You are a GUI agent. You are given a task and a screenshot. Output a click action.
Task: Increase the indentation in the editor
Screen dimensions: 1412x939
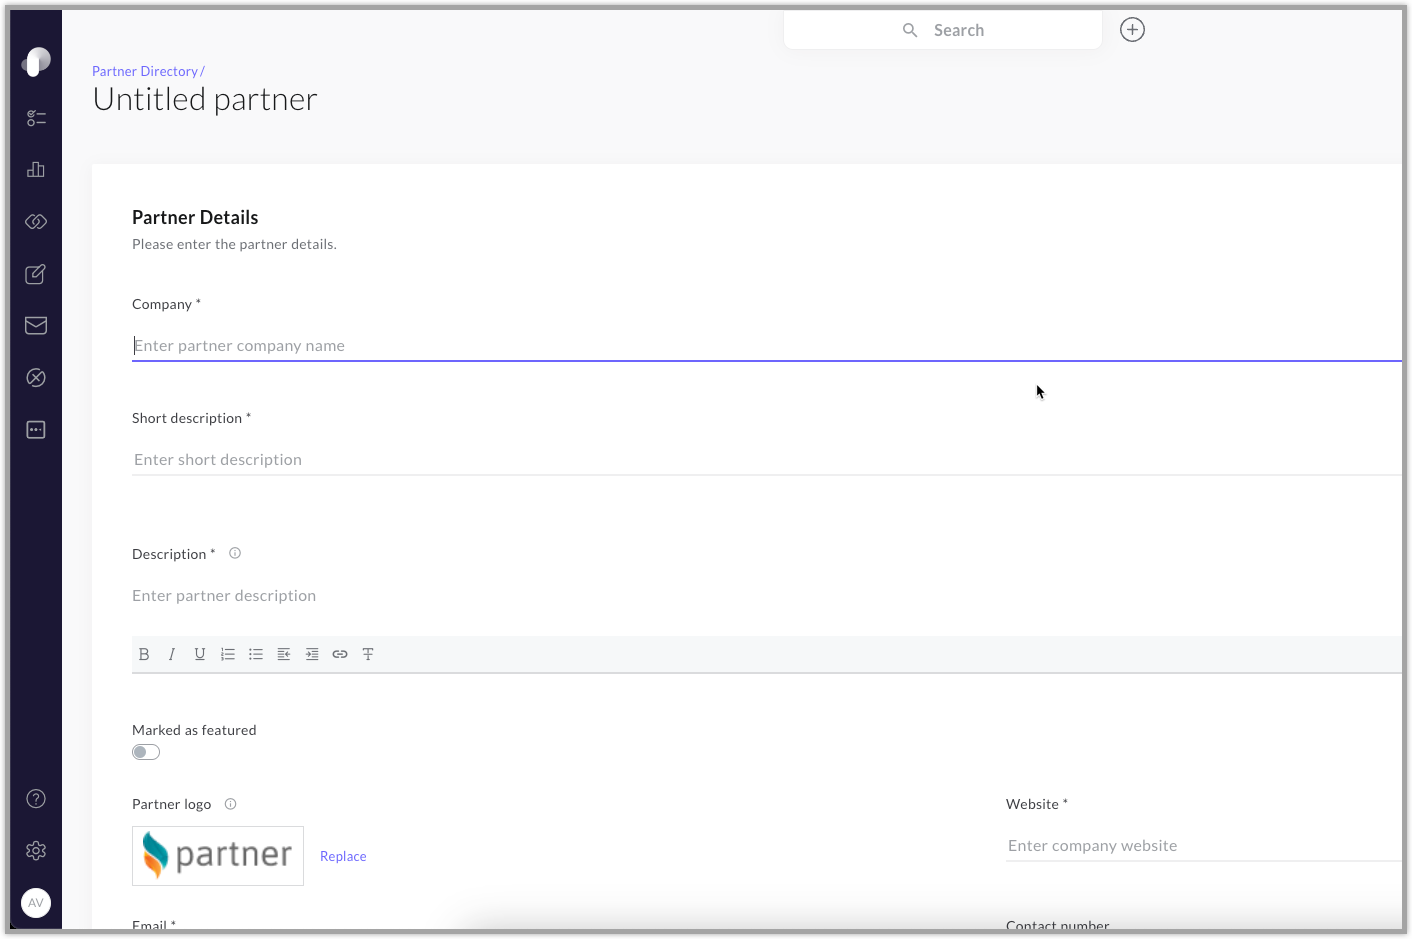(312, 653)
